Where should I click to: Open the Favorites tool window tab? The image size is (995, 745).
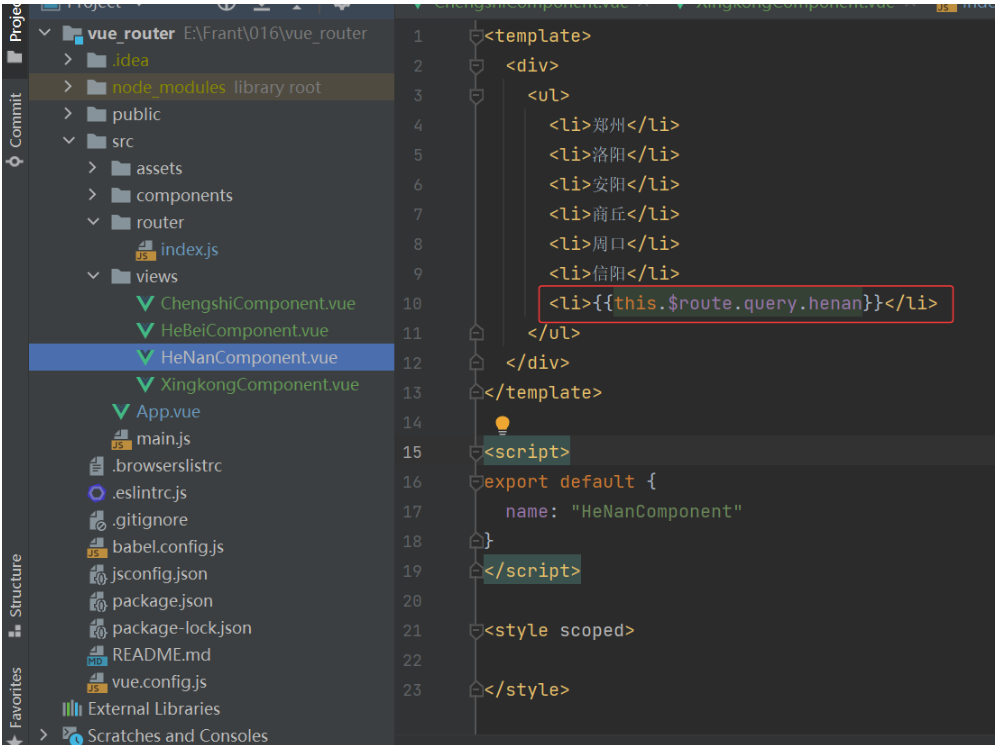click(15, 704)
